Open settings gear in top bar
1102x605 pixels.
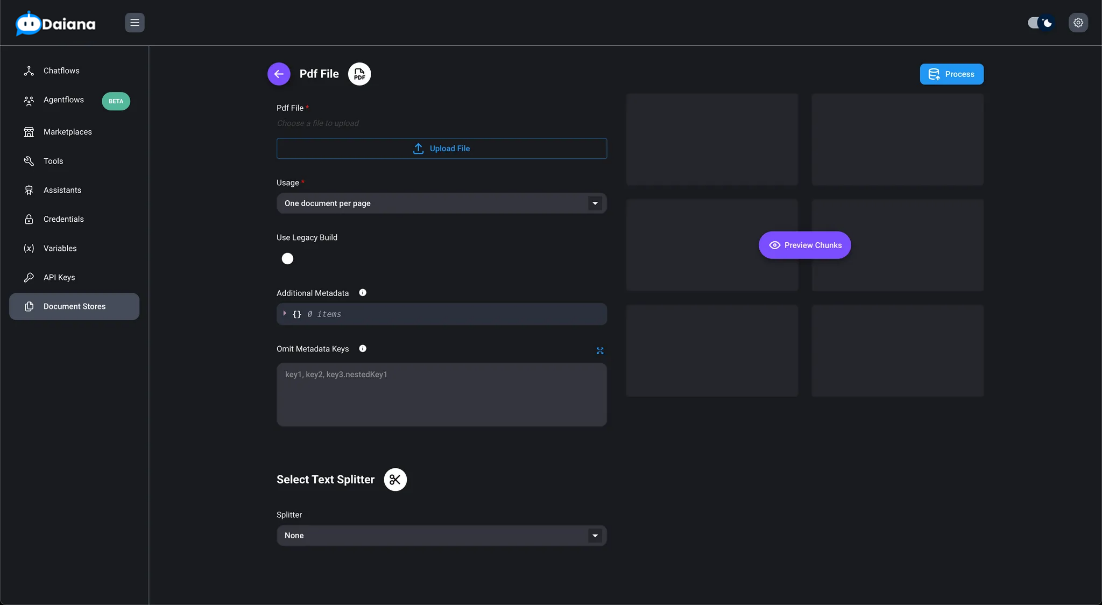pos(1077,22)
